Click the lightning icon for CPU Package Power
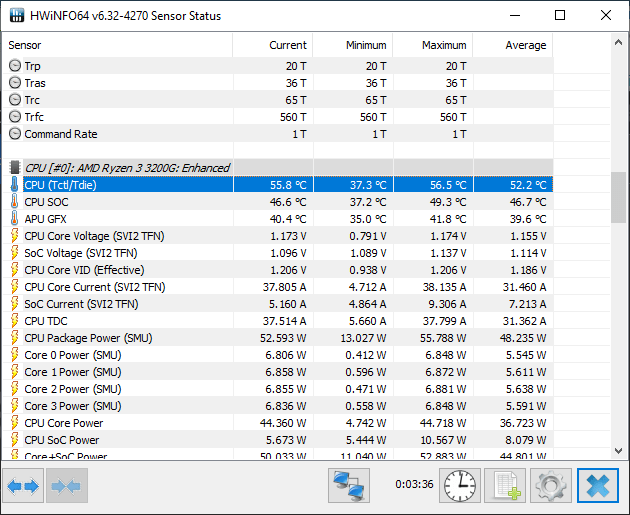 [x=14, y=338]
